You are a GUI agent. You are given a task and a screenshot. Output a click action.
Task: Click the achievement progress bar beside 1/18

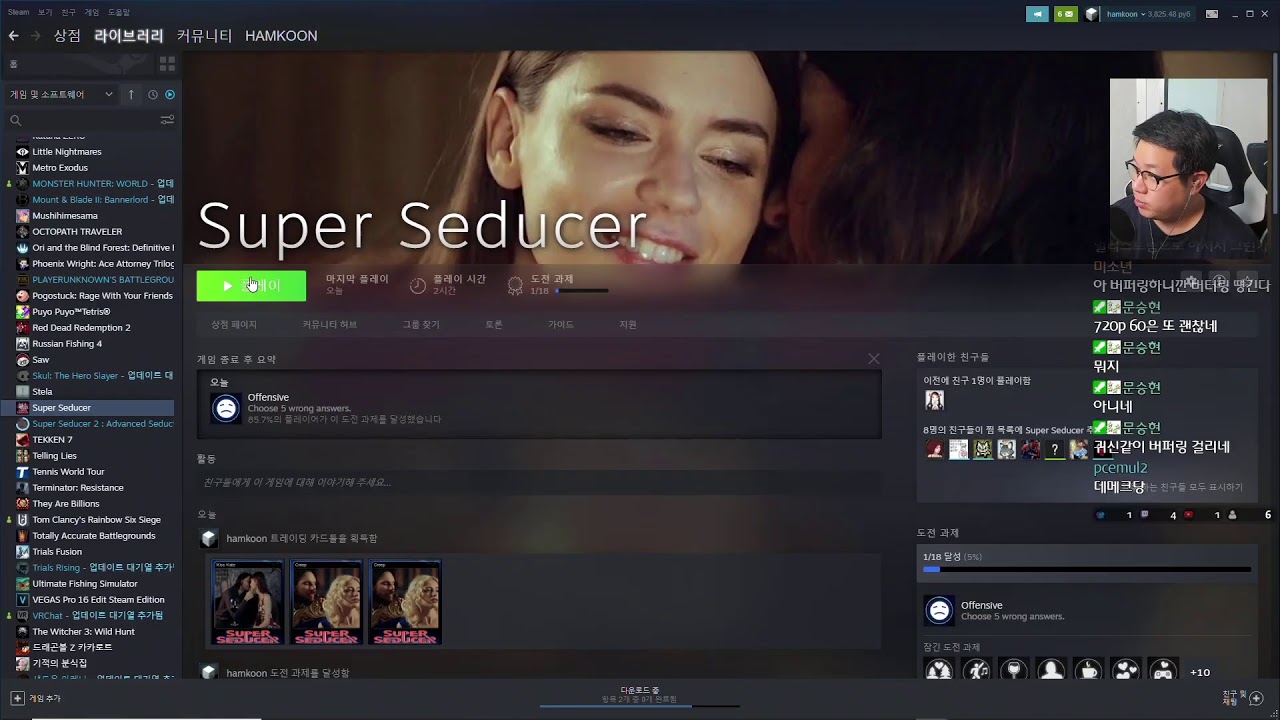tap(581, 291)
